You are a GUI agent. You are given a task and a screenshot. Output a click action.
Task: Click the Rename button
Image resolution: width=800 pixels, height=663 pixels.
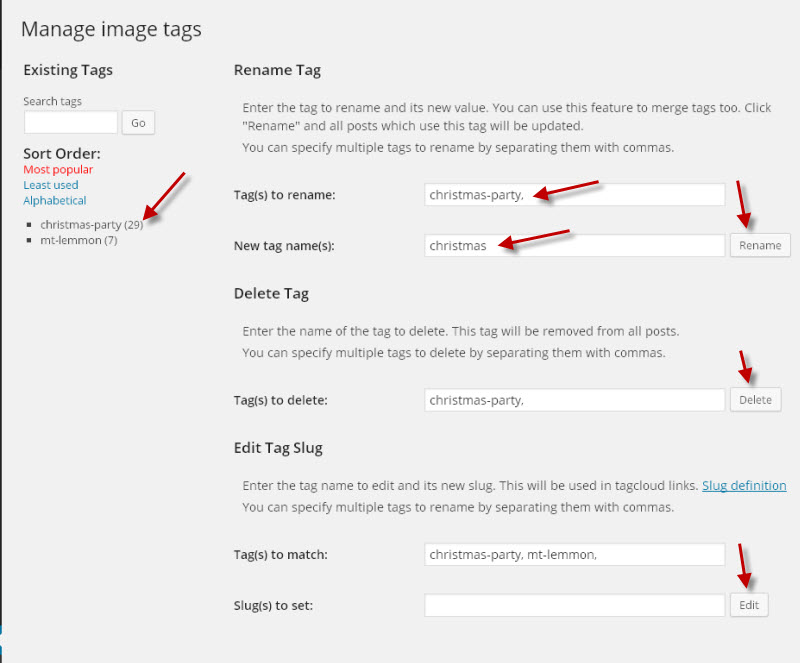point(760,245)
